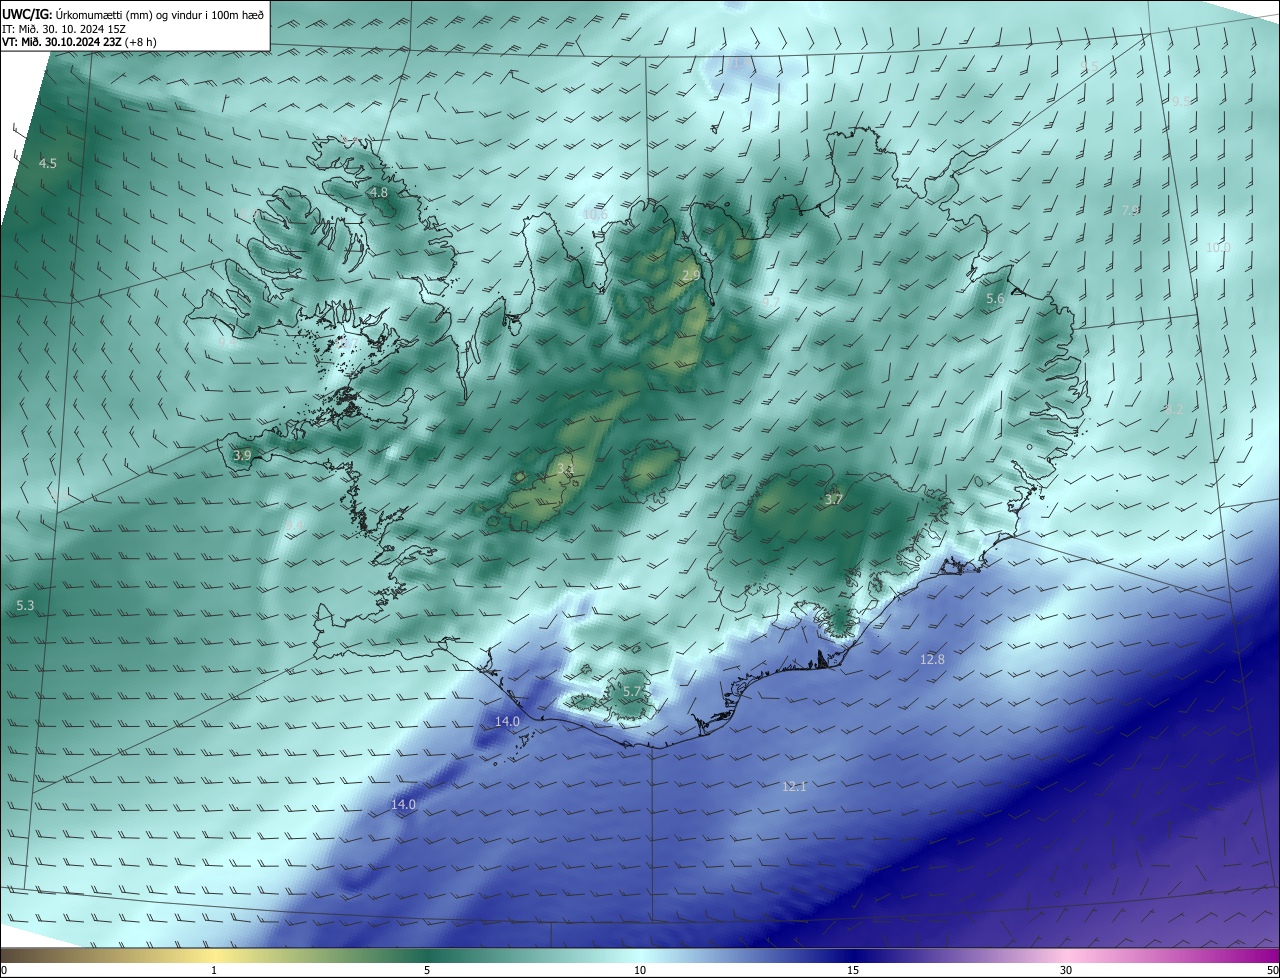Click the faint 10.6 value label
Viewport: 1280px width, 978px height.
594,214
